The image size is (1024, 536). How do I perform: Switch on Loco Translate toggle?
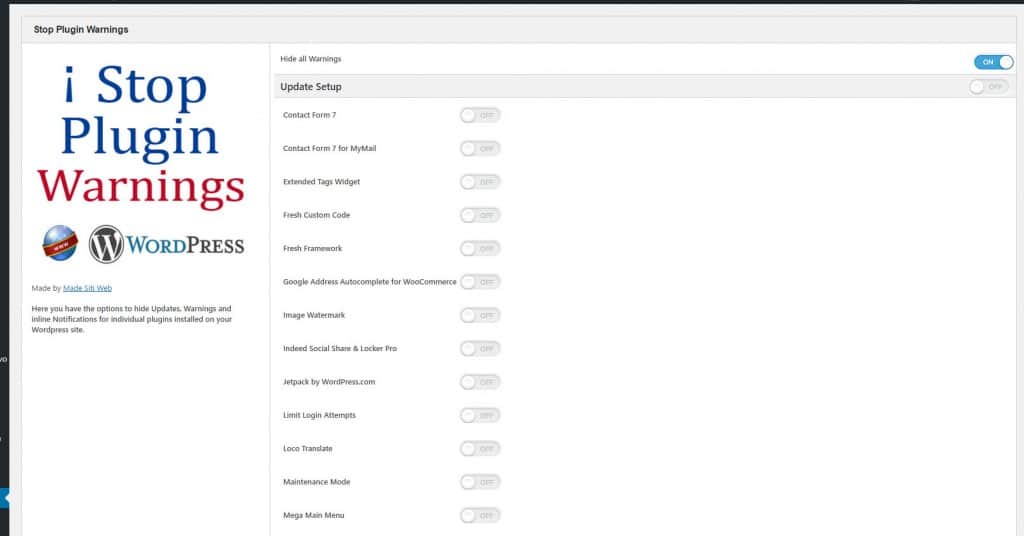(480, 449)
